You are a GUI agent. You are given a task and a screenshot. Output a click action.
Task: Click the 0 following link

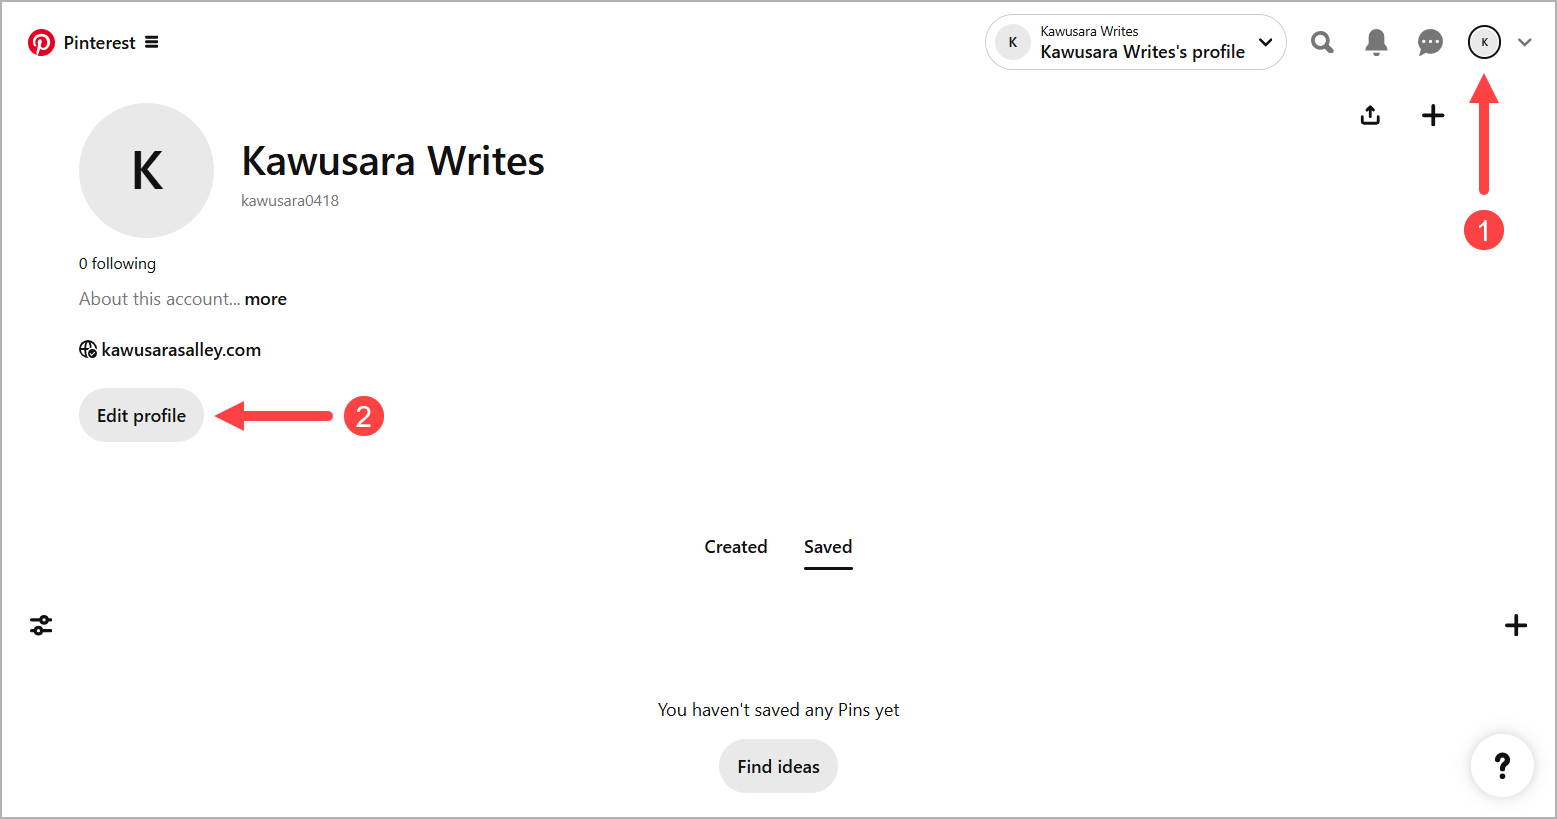117,263
